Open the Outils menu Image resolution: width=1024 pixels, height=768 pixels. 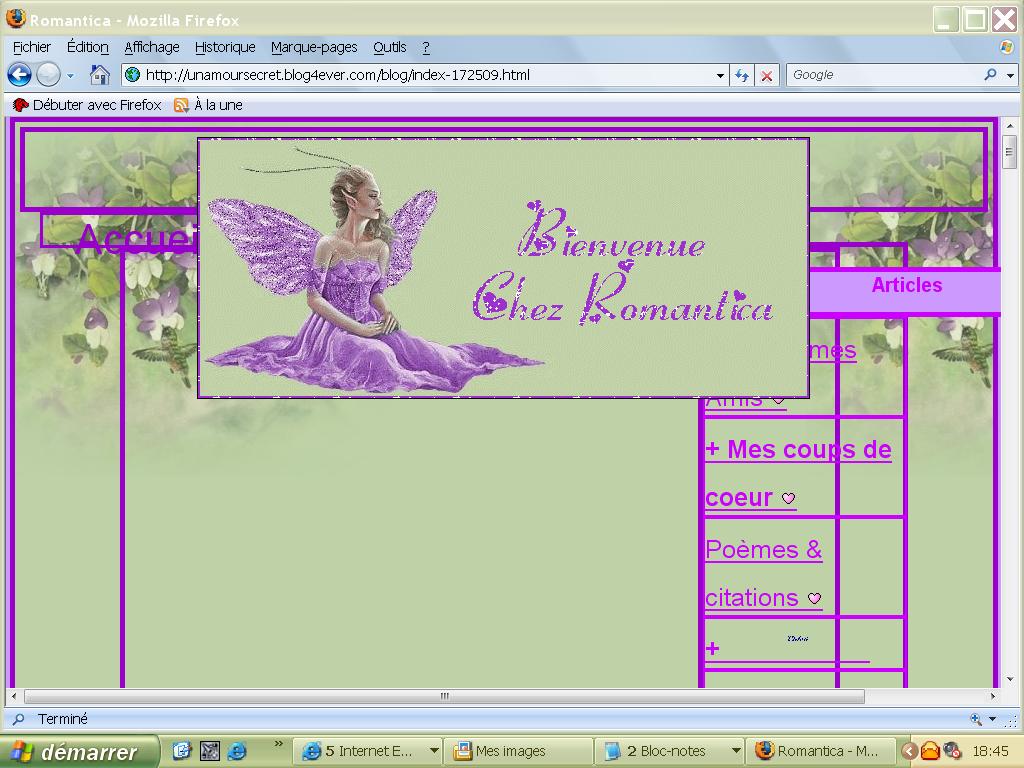pos(389,47)
